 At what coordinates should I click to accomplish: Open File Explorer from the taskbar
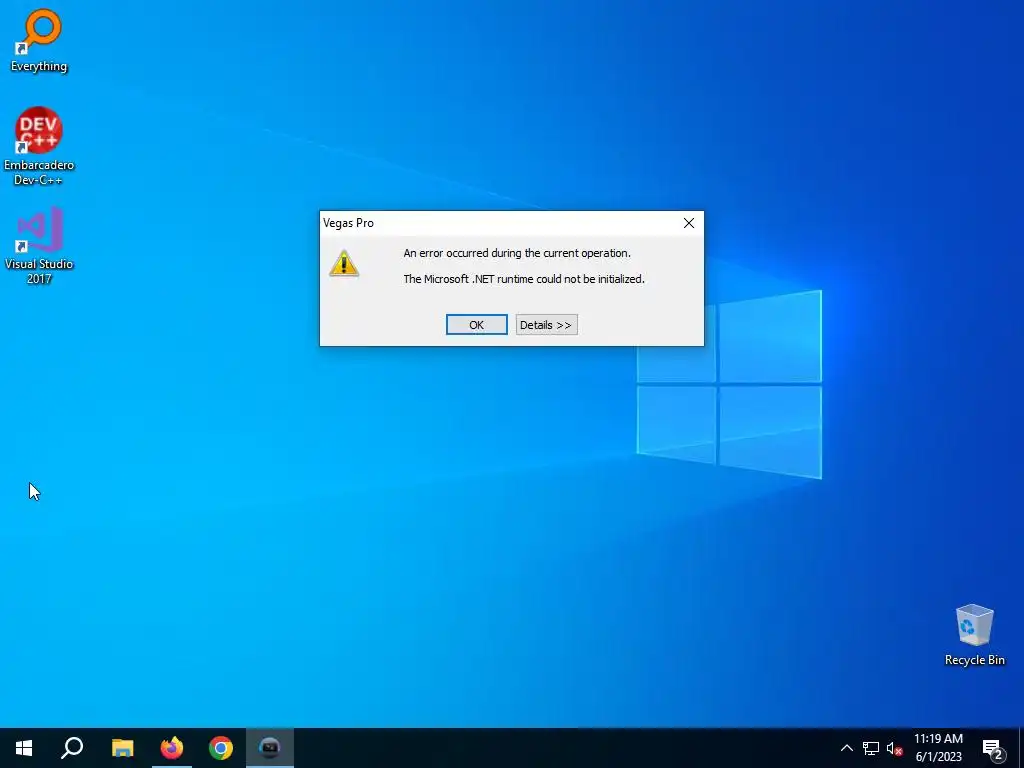pyautogui.click(x=122, y=748)
